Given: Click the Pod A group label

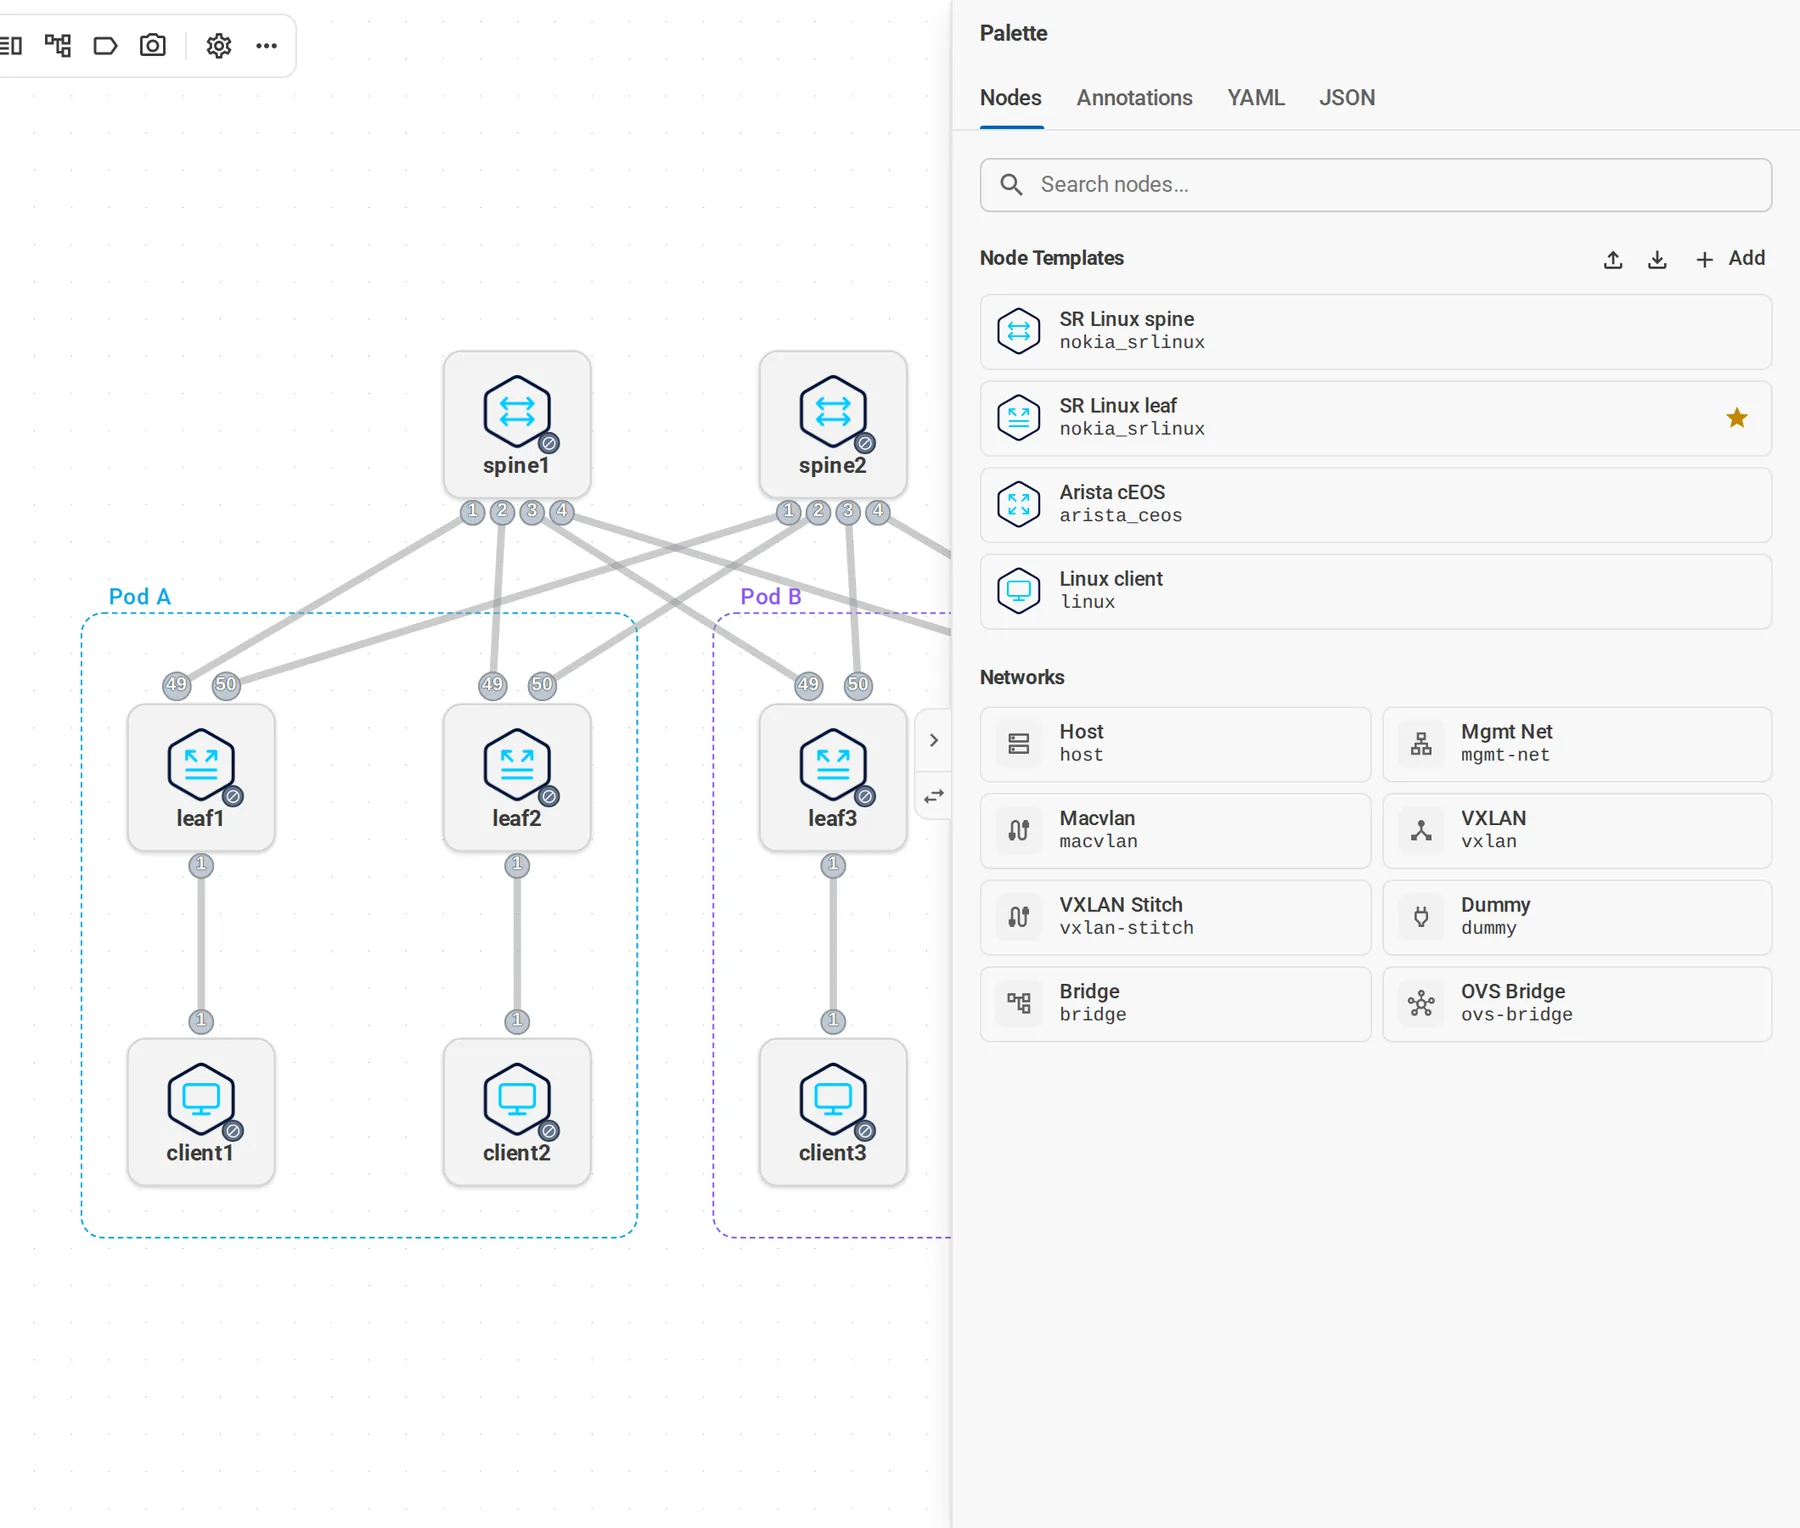Looking at the screenshot, I should pos(140,596).
